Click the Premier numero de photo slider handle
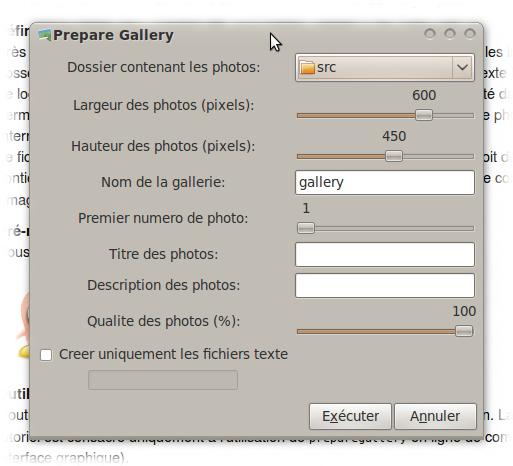This screenshot has height=466, width=513. (306, 228)
